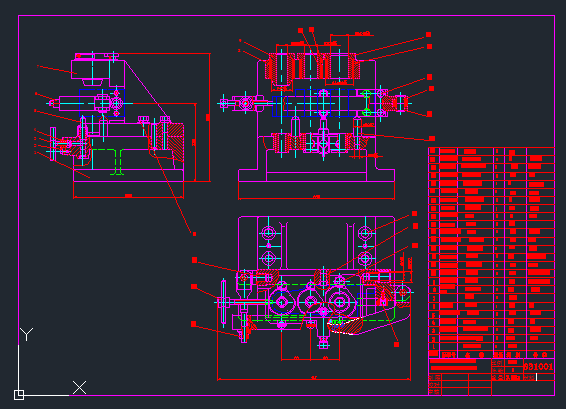Select the plan view with three circular clamps

(313, 298)
